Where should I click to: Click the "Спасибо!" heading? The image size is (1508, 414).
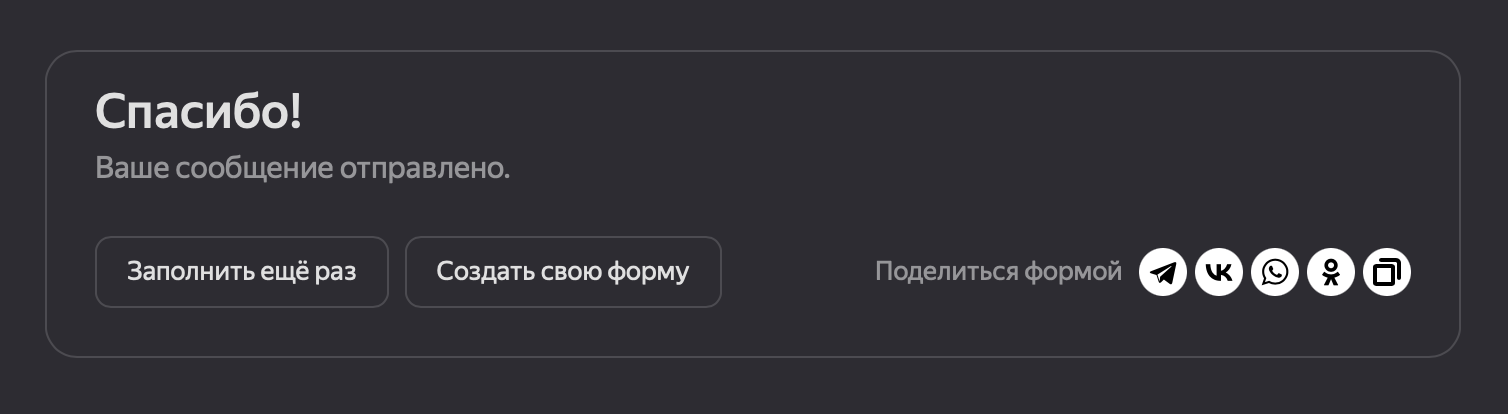pyautogui.click(x=198, y=112)
